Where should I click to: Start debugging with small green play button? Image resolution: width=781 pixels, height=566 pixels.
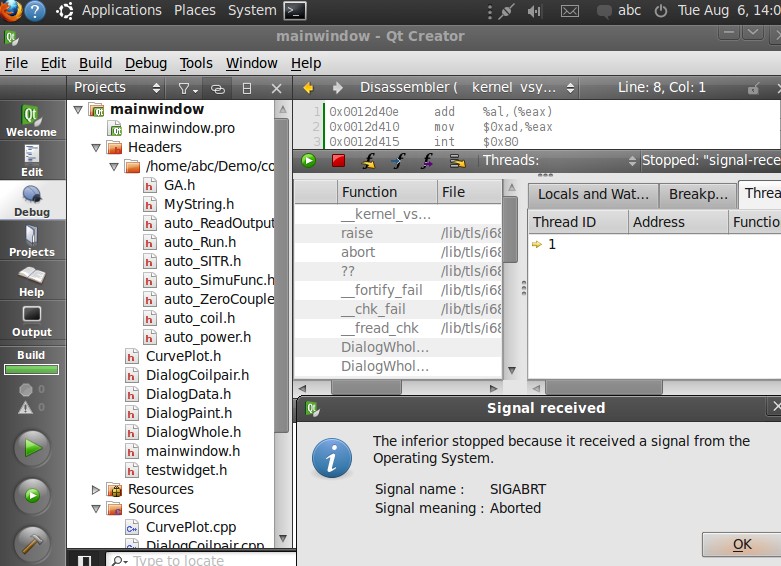pos(32,495)
